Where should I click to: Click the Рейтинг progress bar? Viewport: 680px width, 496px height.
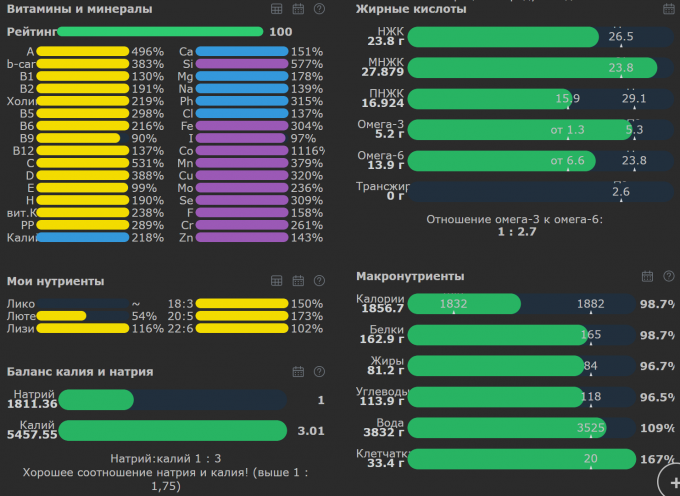tap(160, 32)
